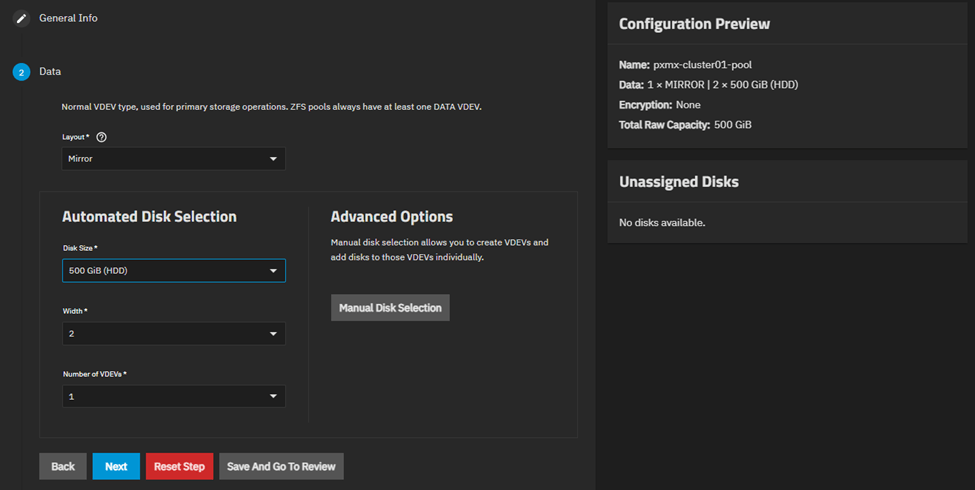Click the pencil edit icon beside General Info
This screenshot has width=975, height=490.
pyautogui.click(x=21, y=18)
